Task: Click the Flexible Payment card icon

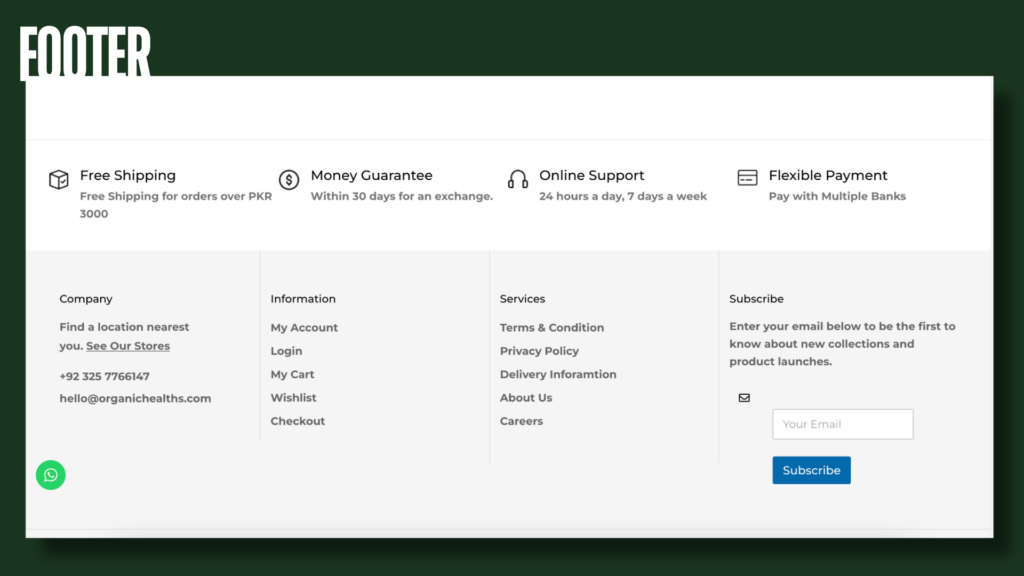Action: click(747, 178)
